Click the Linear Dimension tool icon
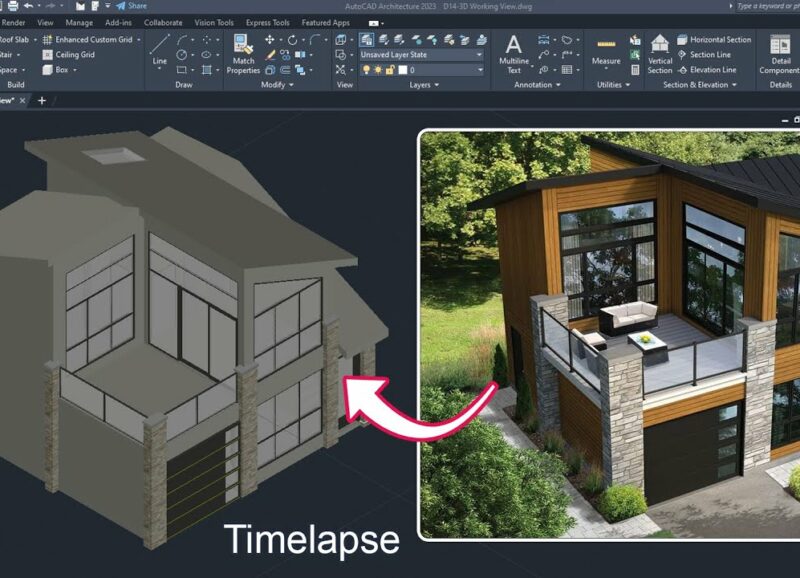Screen dimensions: 800x578 (544, 40)
